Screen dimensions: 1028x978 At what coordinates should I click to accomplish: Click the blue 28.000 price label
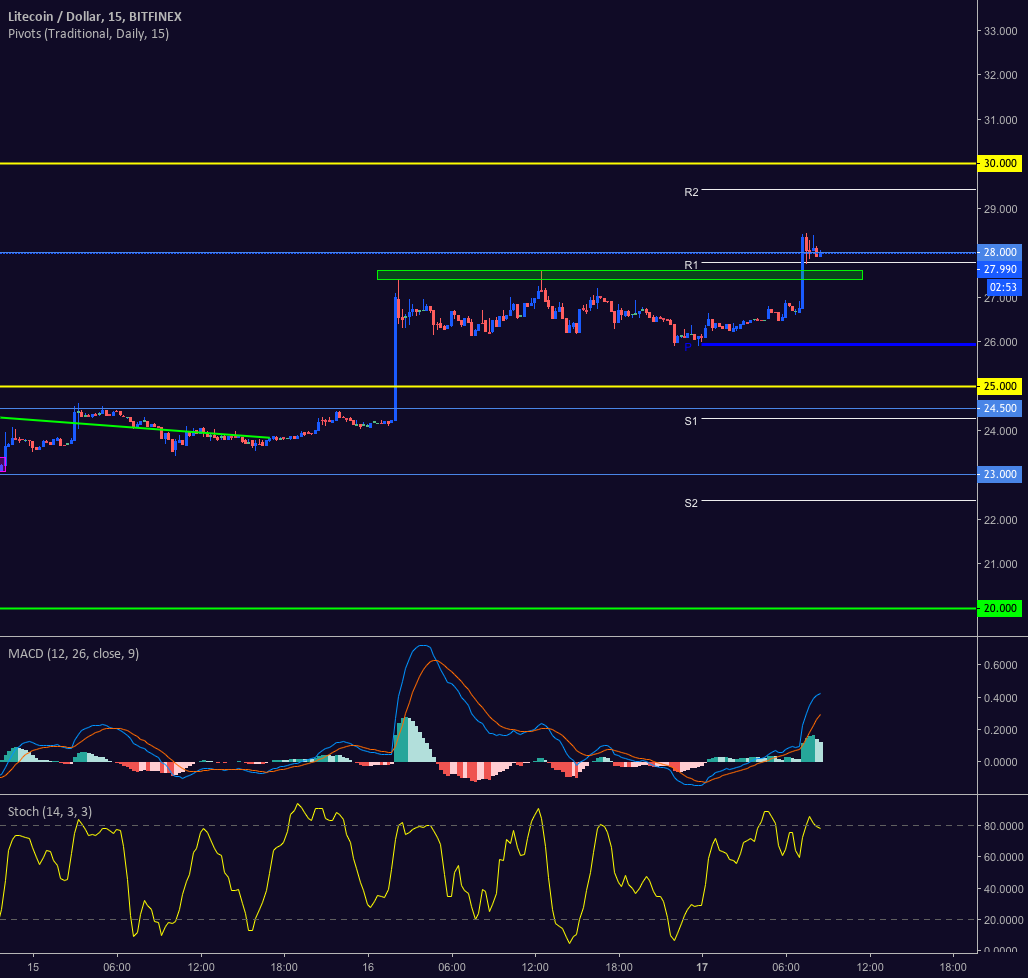point(999,252)
